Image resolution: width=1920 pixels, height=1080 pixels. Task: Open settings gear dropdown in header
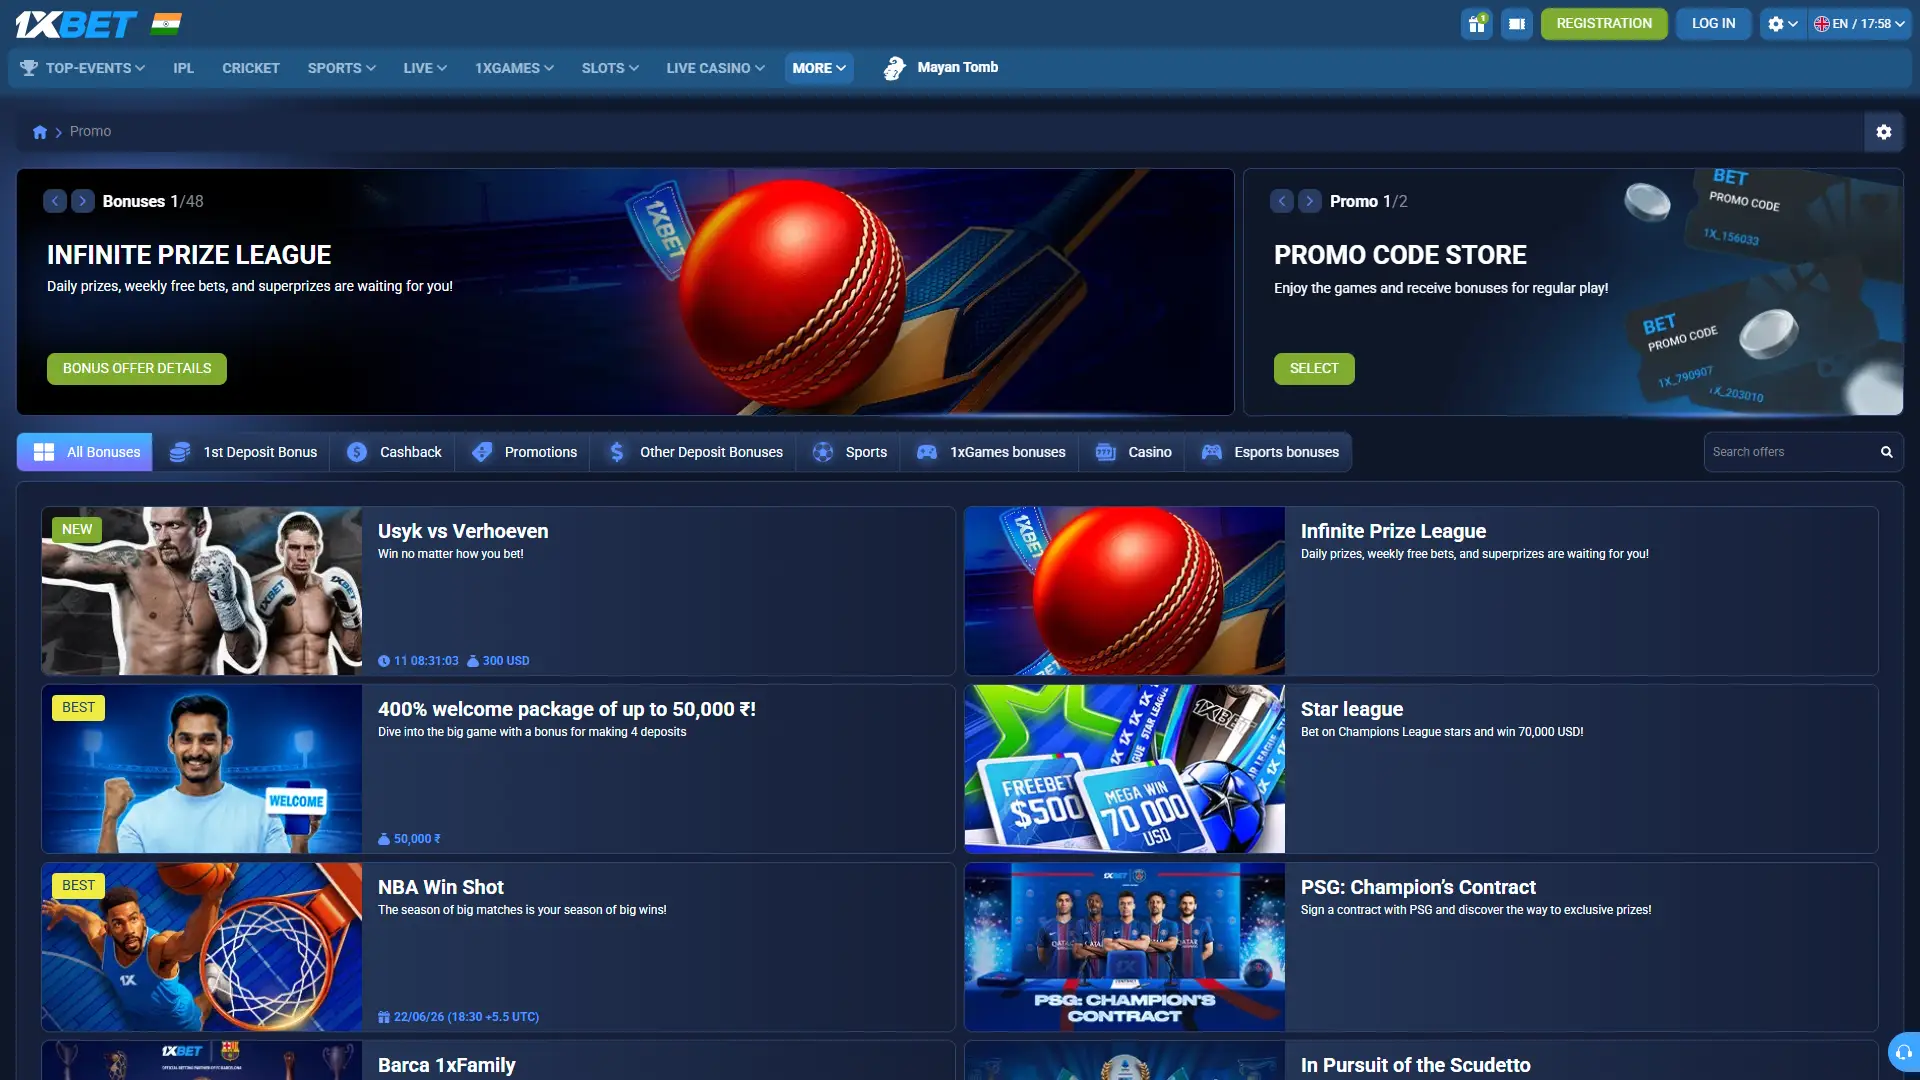point(1782,24)
